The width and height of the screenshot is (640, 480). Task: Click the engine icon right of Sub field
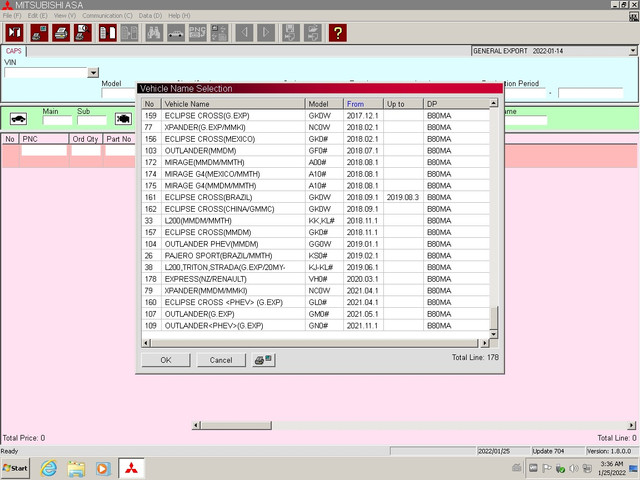123,119
